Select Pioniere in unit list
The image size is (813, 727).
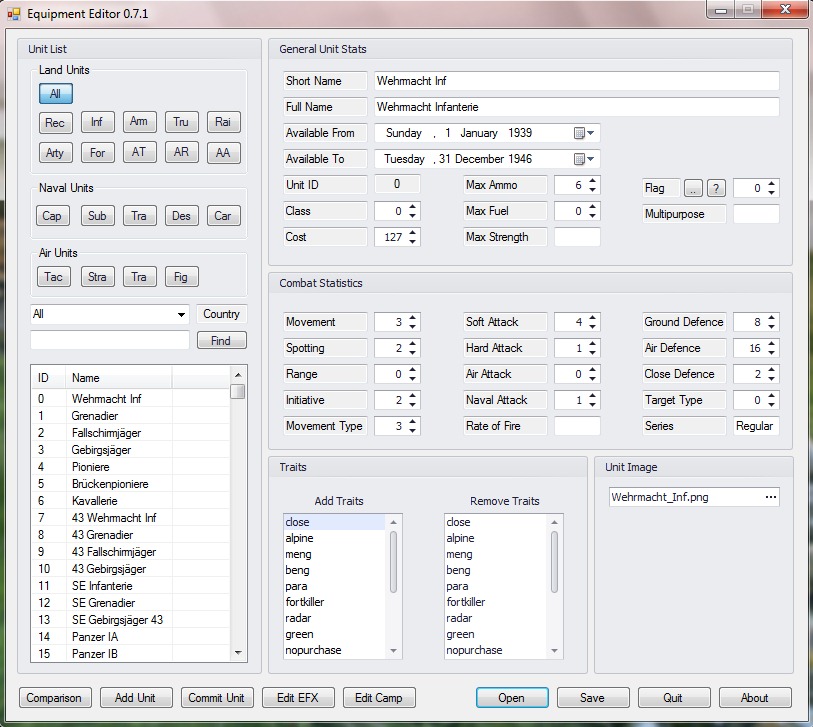point(130,467)
